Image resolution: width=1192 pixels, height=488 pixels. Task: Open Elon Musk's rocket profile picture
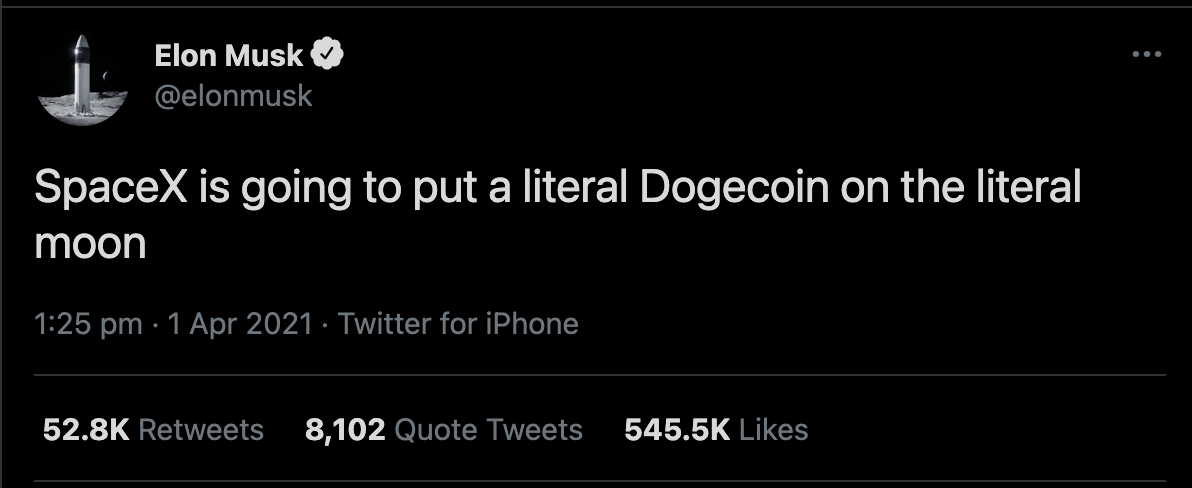79,77
